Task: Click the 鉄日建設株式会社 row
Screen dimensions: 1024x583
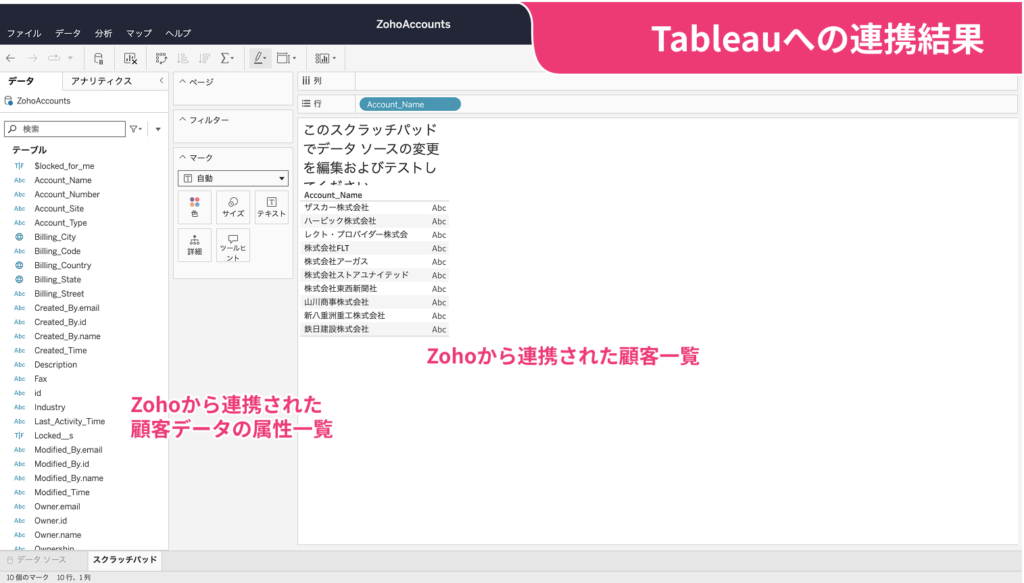Action: point(374,329)
